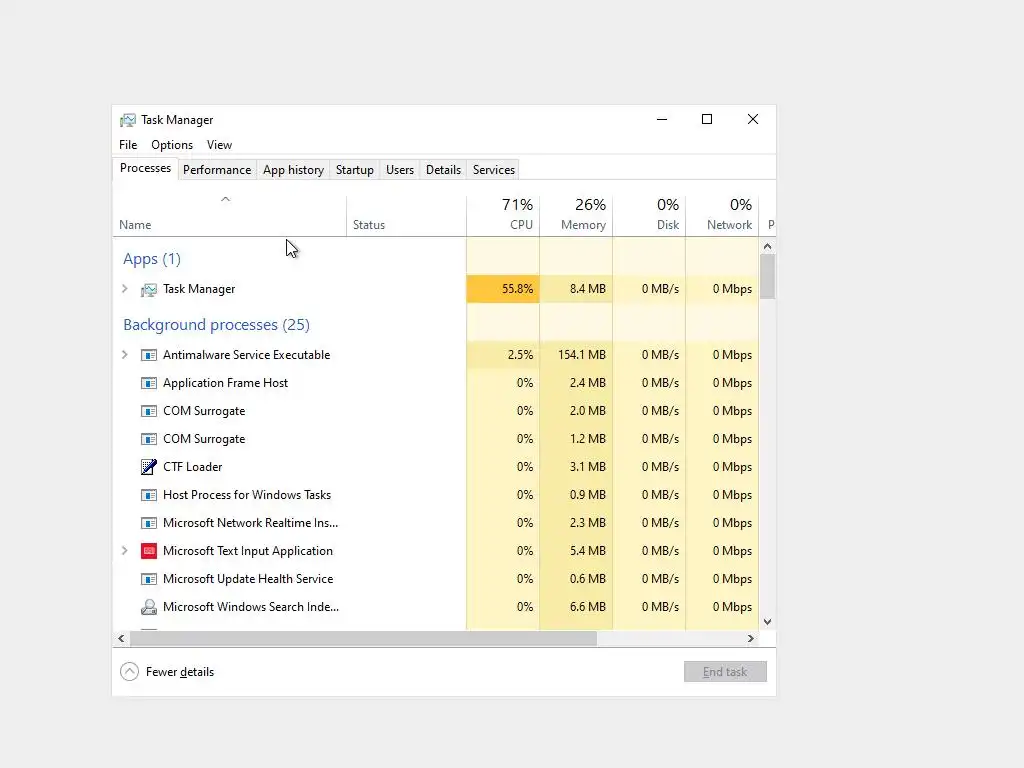Select Application Frame Host process name
1024x768 pixels.
(x=225, y=383)
